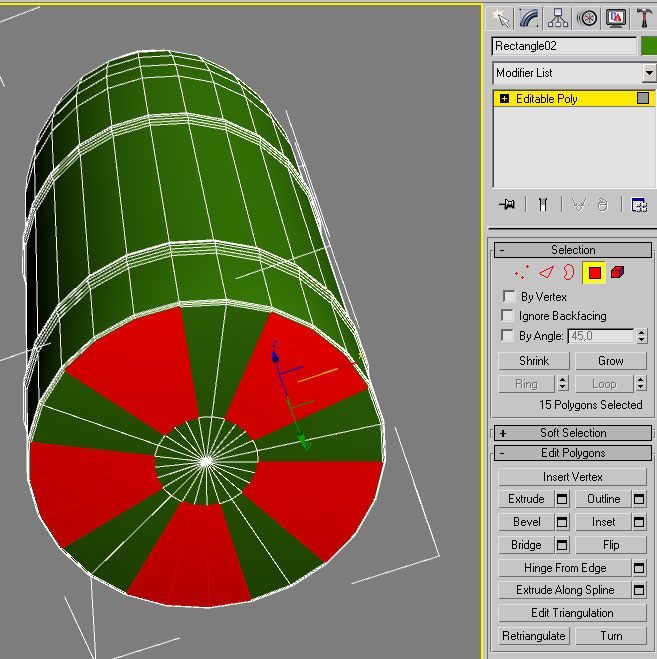This screenshot has height=659, width=657.
Task: Expand the Soft Selection rollout
Action: [573, 433]
